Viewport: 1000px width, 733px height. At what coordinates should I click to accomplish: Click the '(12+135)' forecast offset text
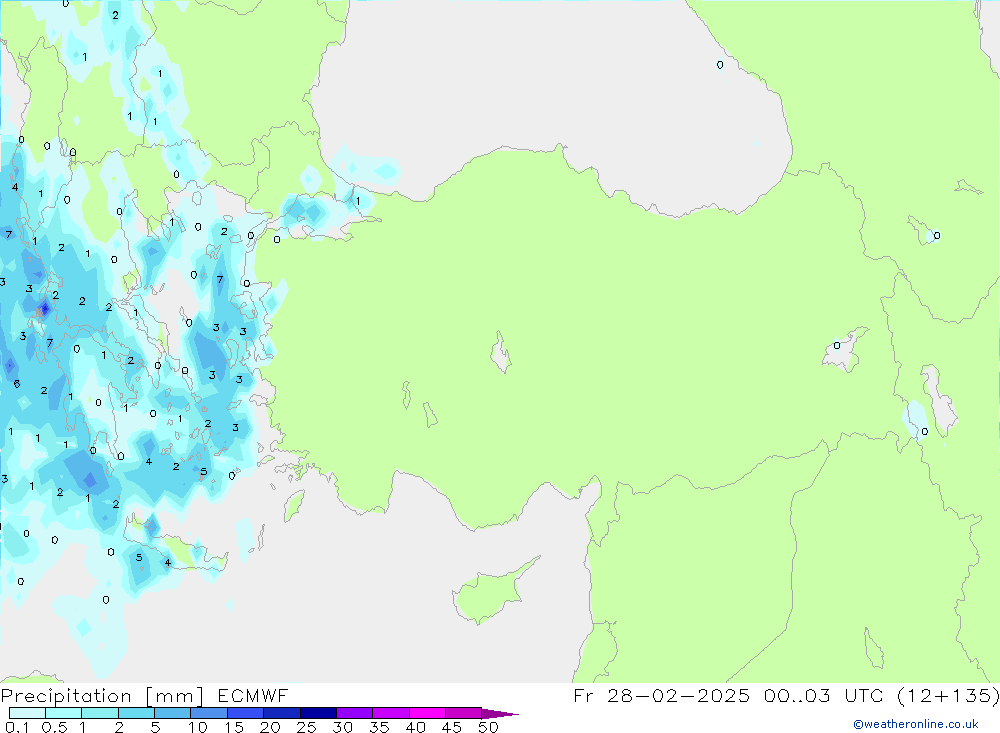tap(948, 695)
